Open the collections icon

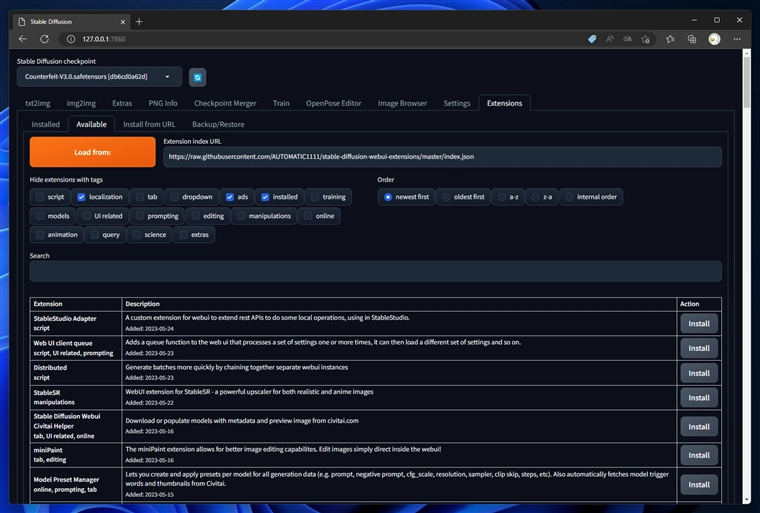pos(692,39)
